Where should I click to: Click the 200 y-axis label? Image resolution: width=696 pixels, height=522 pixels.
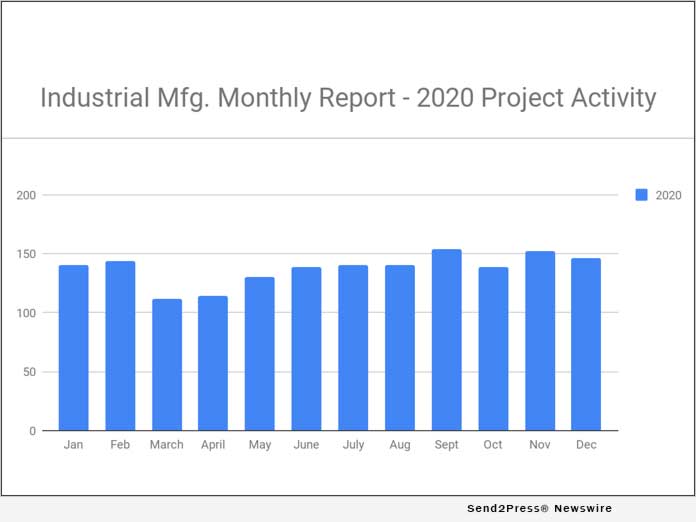26,195
